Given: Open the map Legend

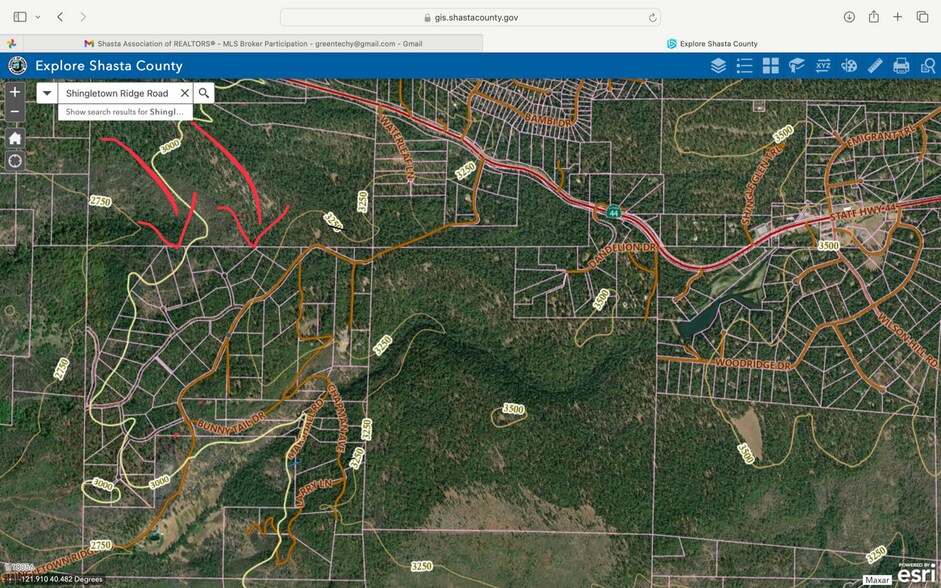Looking at the screenshot, I should point(744,65).
